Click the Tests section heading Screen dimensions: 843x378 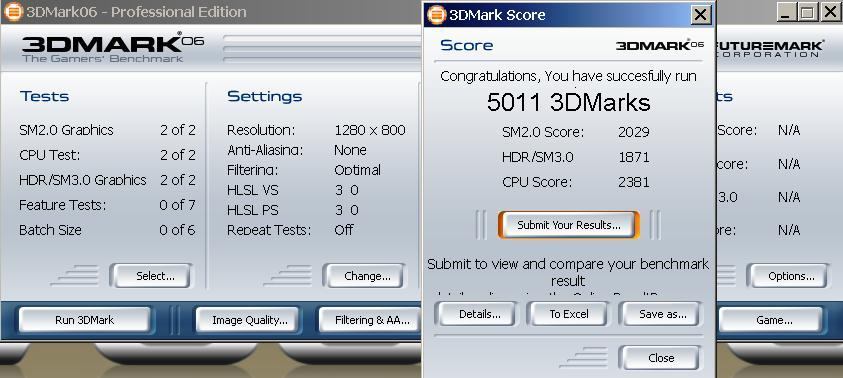click(45, 96)
